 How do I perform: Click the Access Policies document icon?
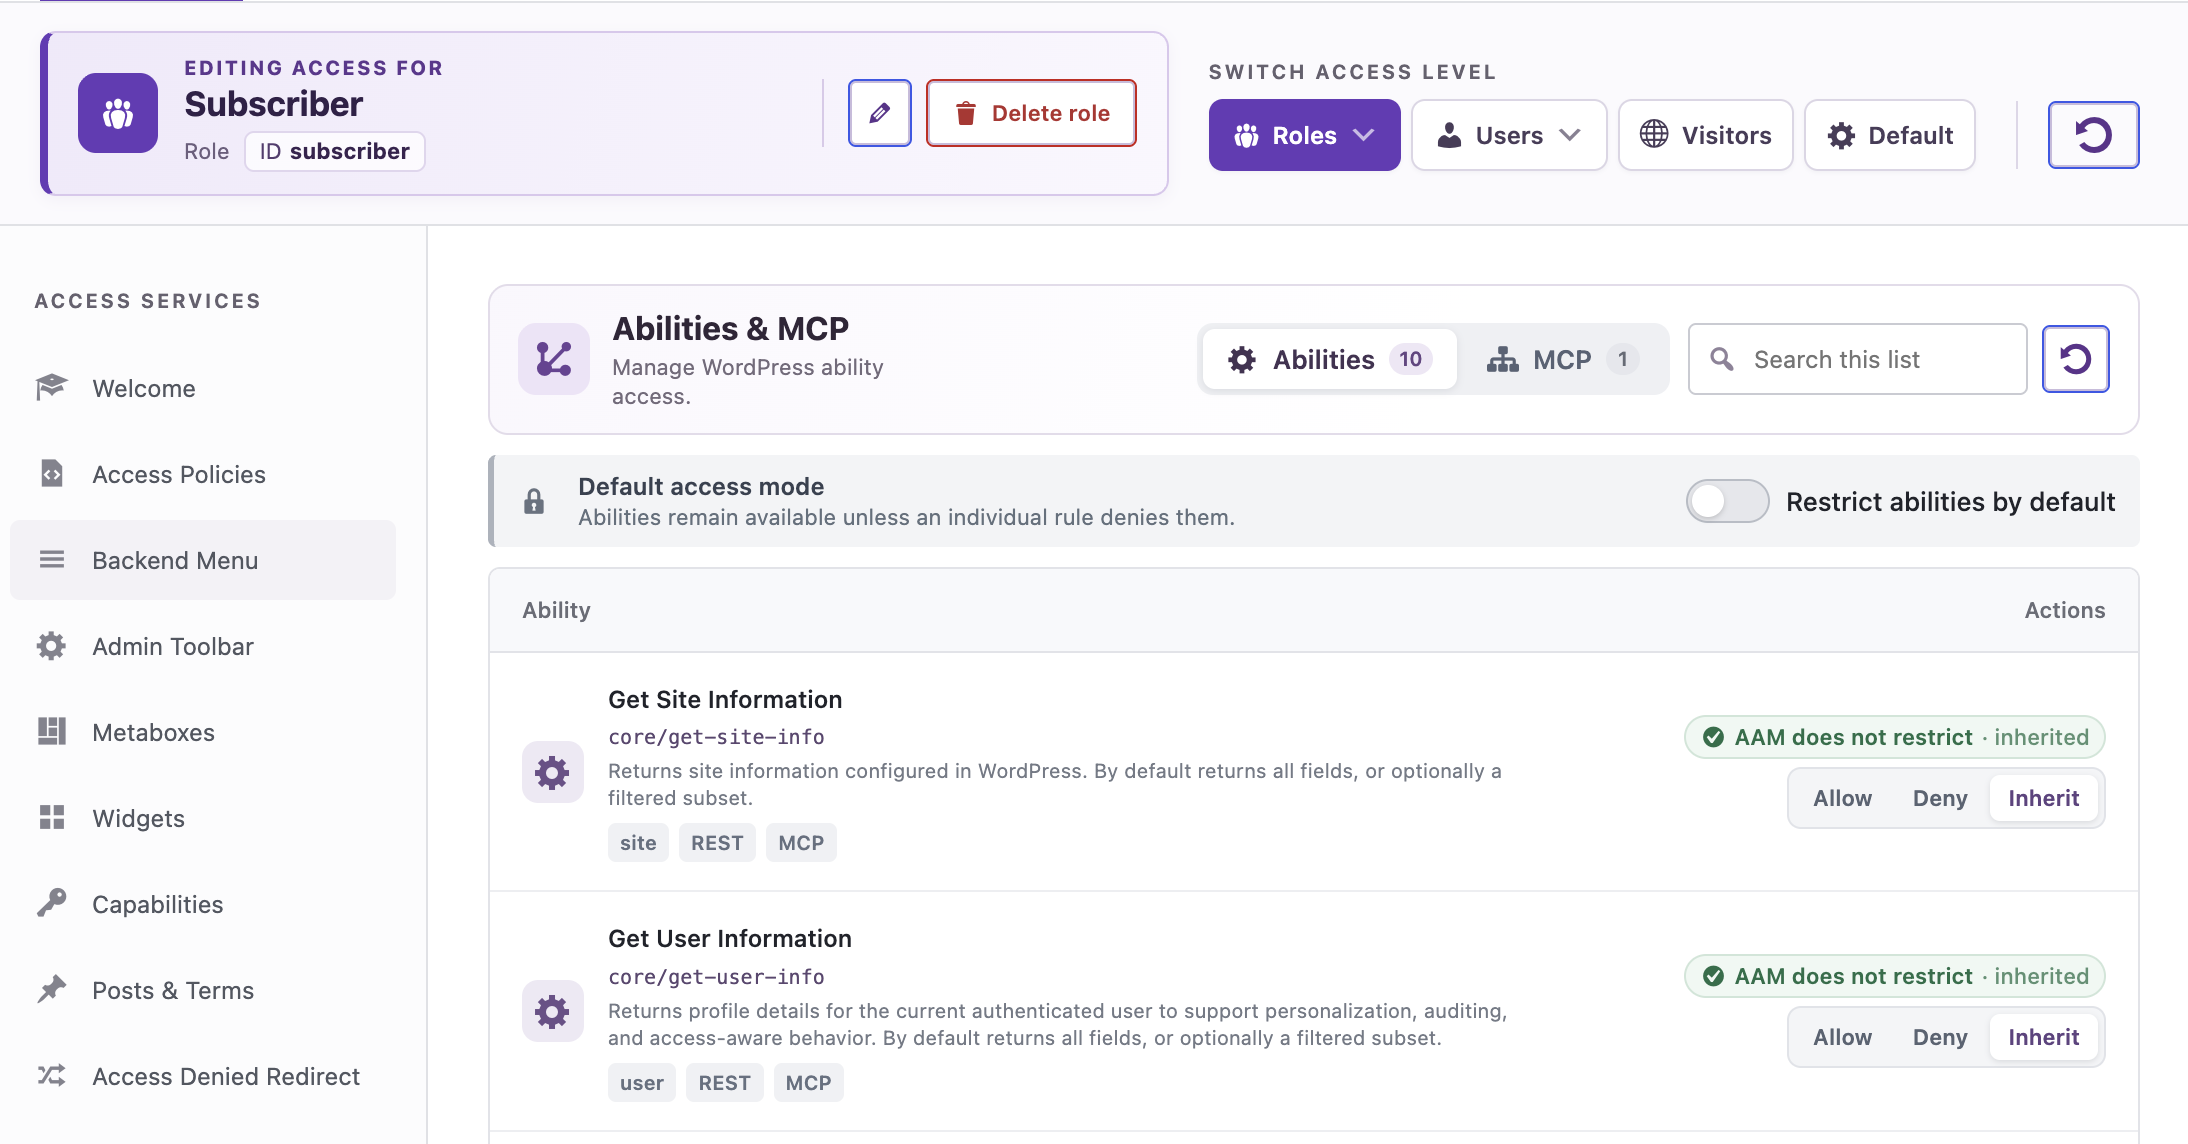(51, 473)
